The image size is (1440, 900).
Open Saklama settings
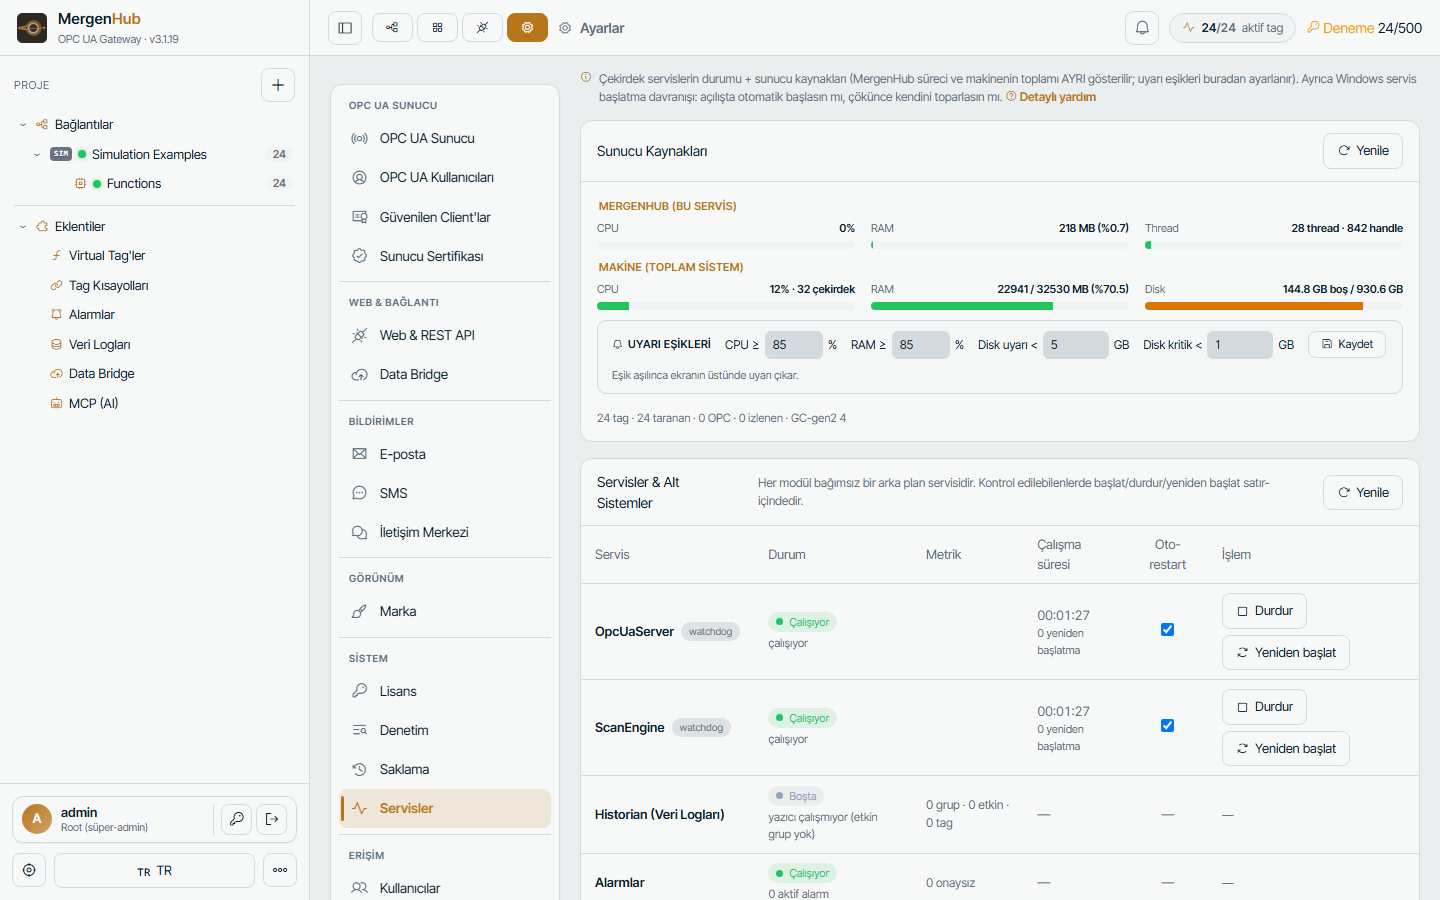tap(445, 769)
